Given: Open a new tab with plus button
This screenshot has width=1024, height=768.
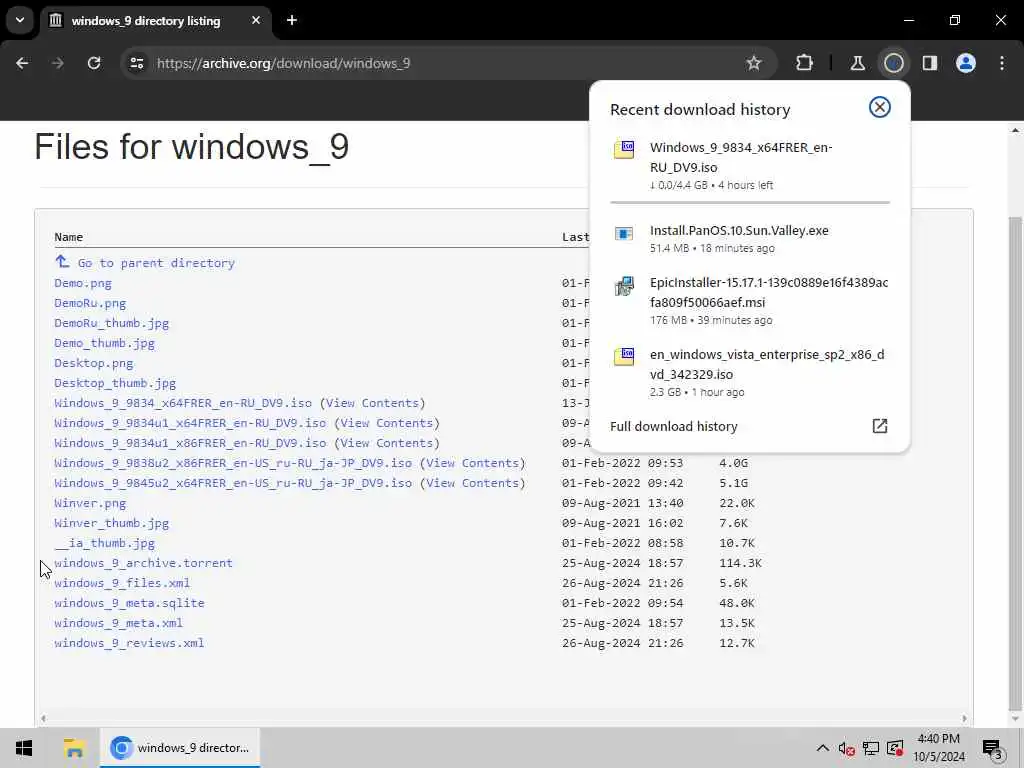Looking at the screenshot, I should click(x=292, y=20).
